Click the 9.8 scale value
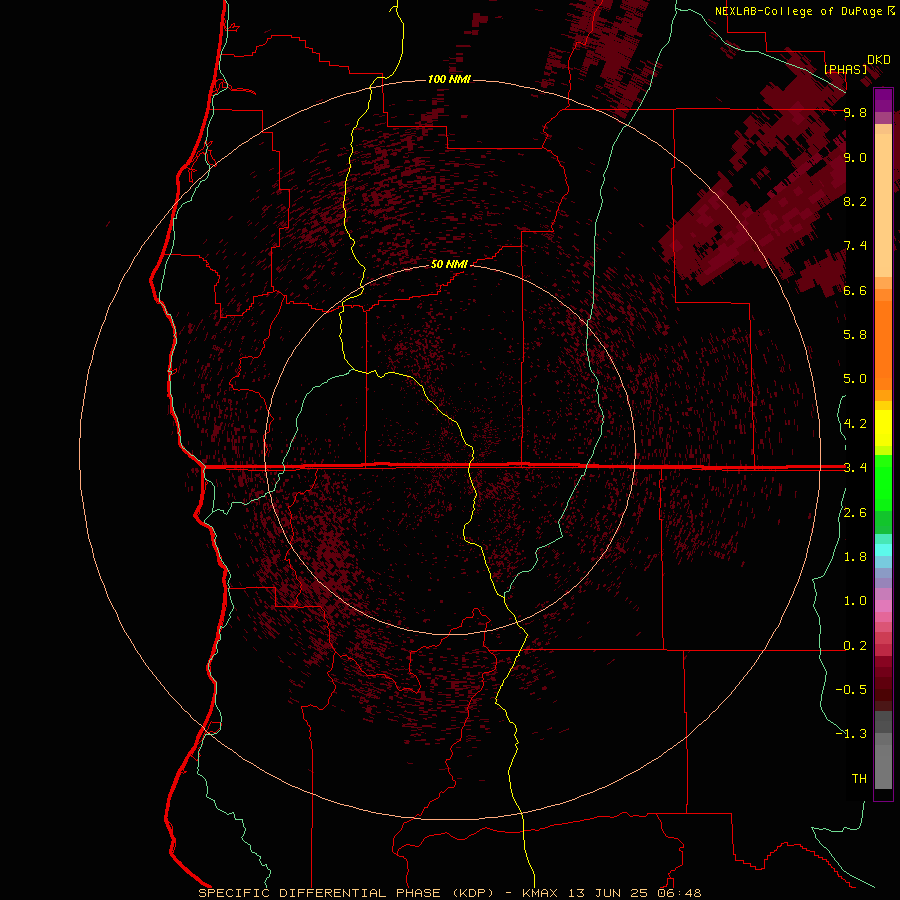This screenshot has height=900, width=900. pos(855,113)
